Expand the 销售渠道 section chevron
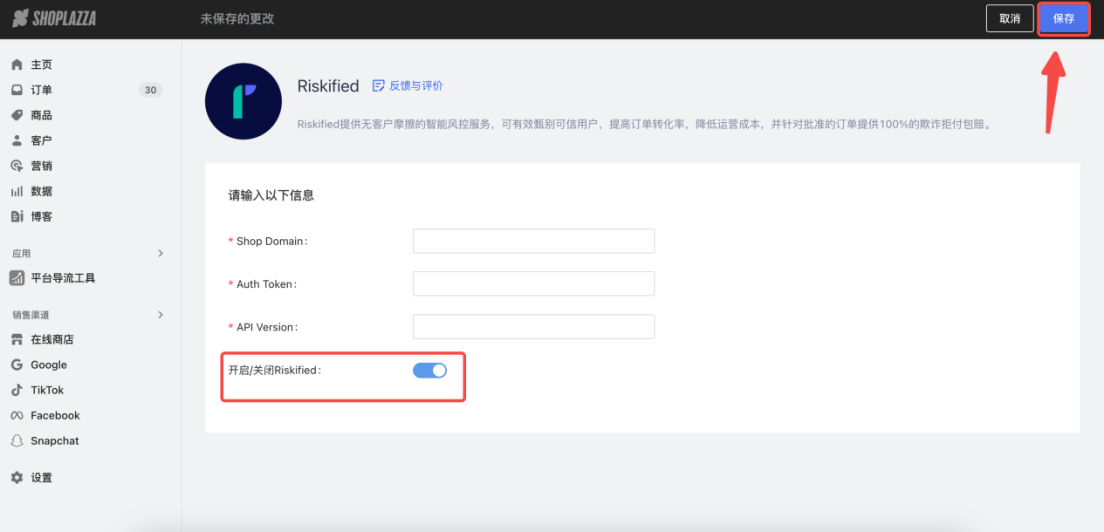Viewport: 1104px width, 532px height. [x=161, y=315]
